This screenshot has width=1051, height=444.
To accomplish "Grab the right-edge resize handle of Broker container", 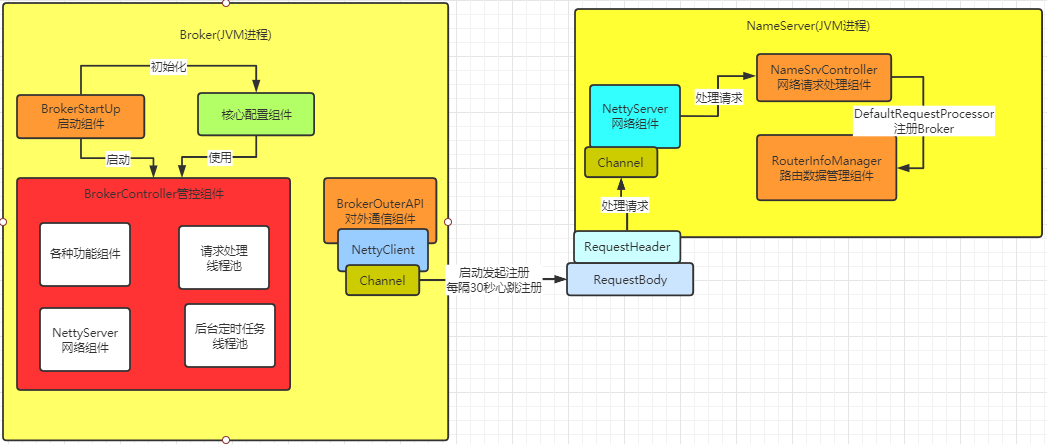I will (448, 222).
